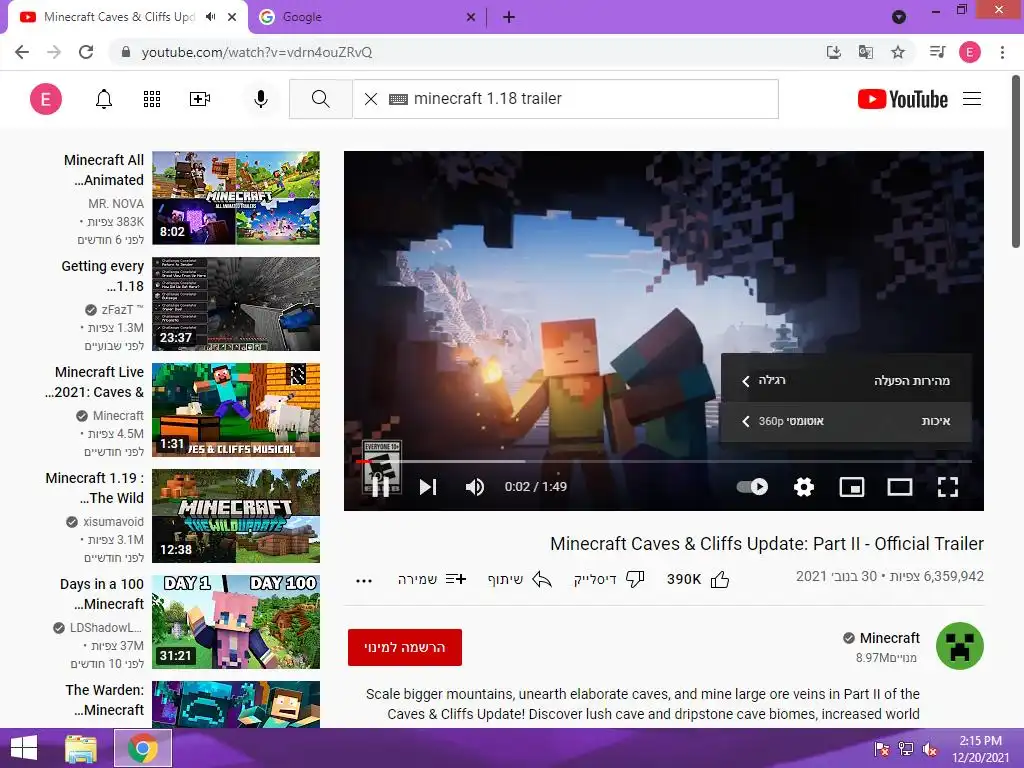The width and height of the screenshot is (1024, 768).
Task: Switch to the Google tab
Action: pyautogui.click(x=366, y=17)
